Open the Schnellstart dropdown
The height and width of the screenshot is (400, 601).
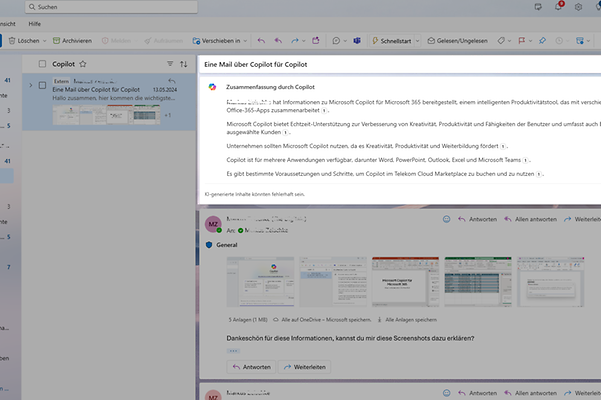tap(415, 41)
